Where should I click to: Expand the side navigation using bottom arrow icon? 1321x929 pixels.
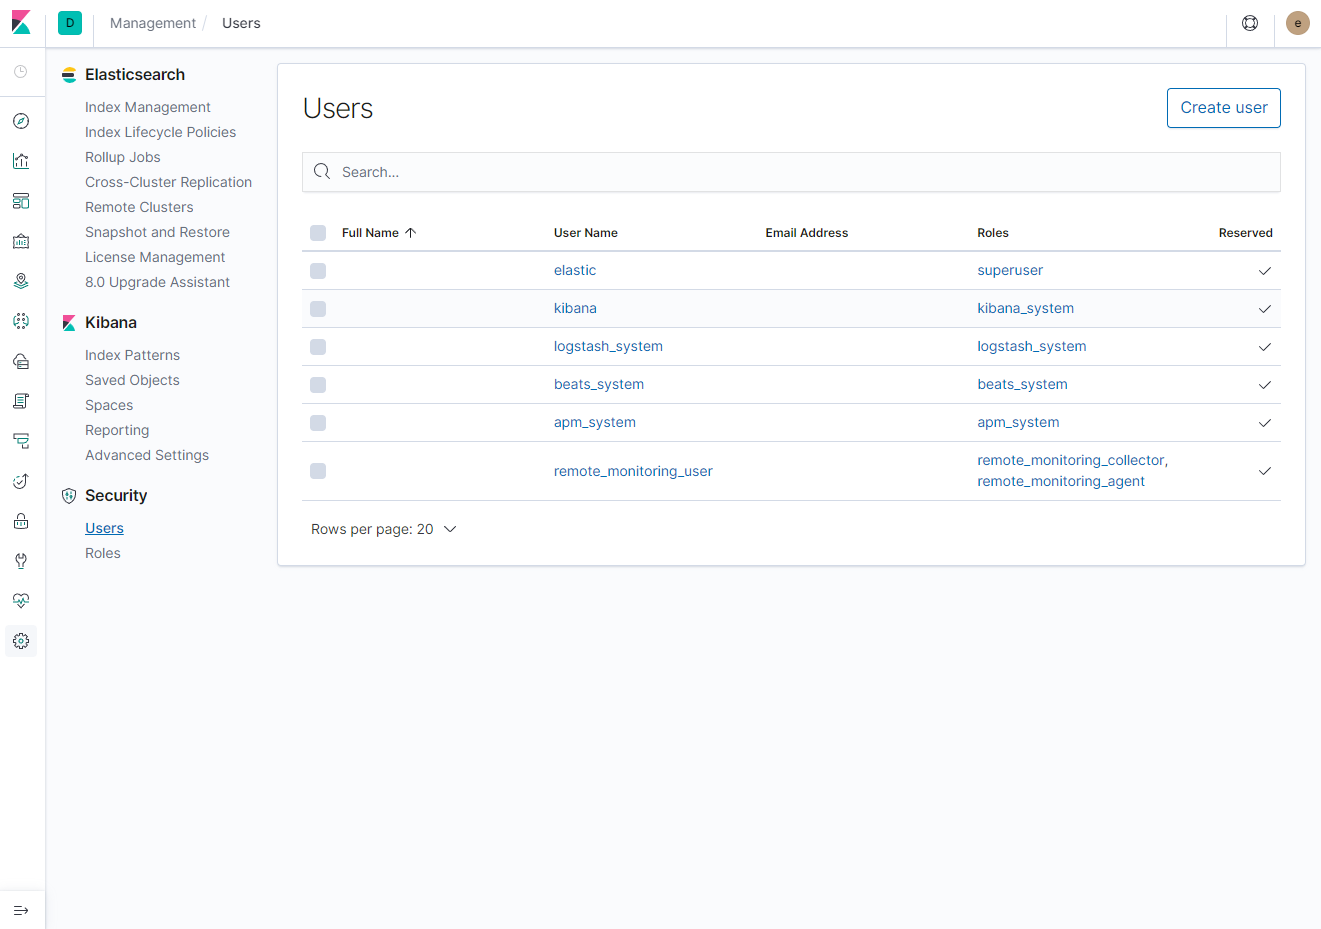21,911
